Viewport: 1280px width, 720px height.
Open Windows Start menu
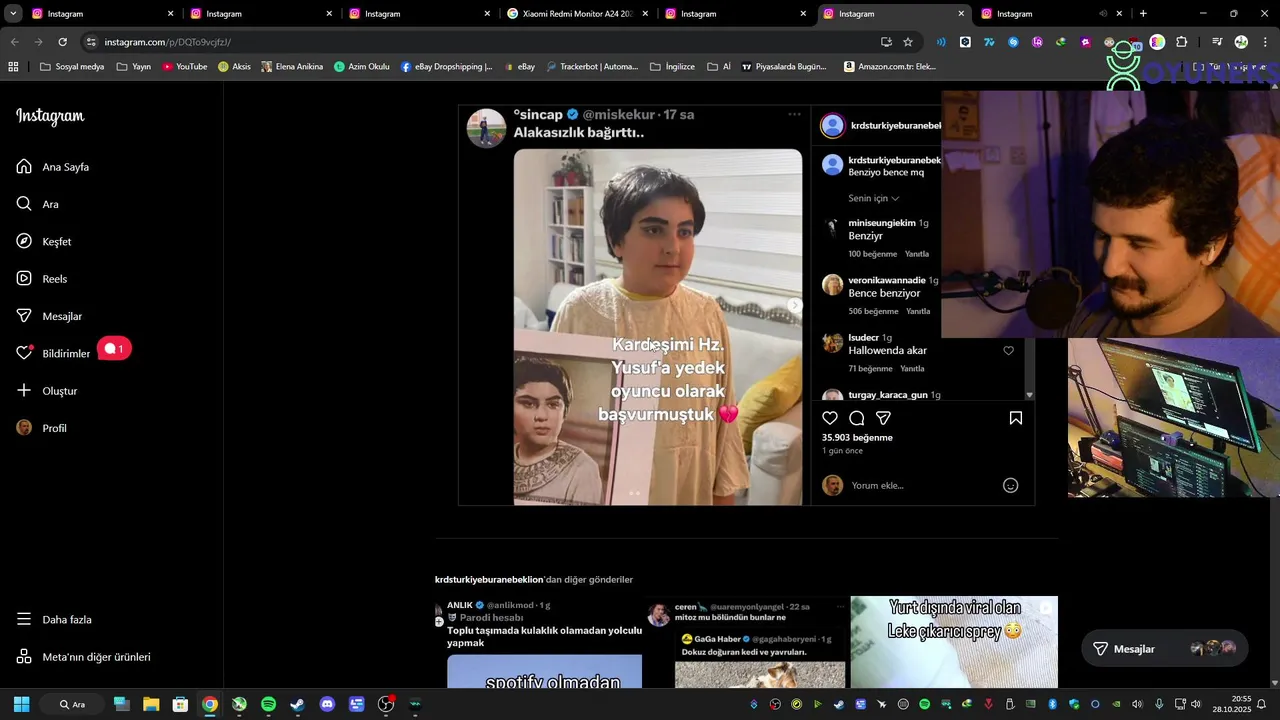(21, 704)
